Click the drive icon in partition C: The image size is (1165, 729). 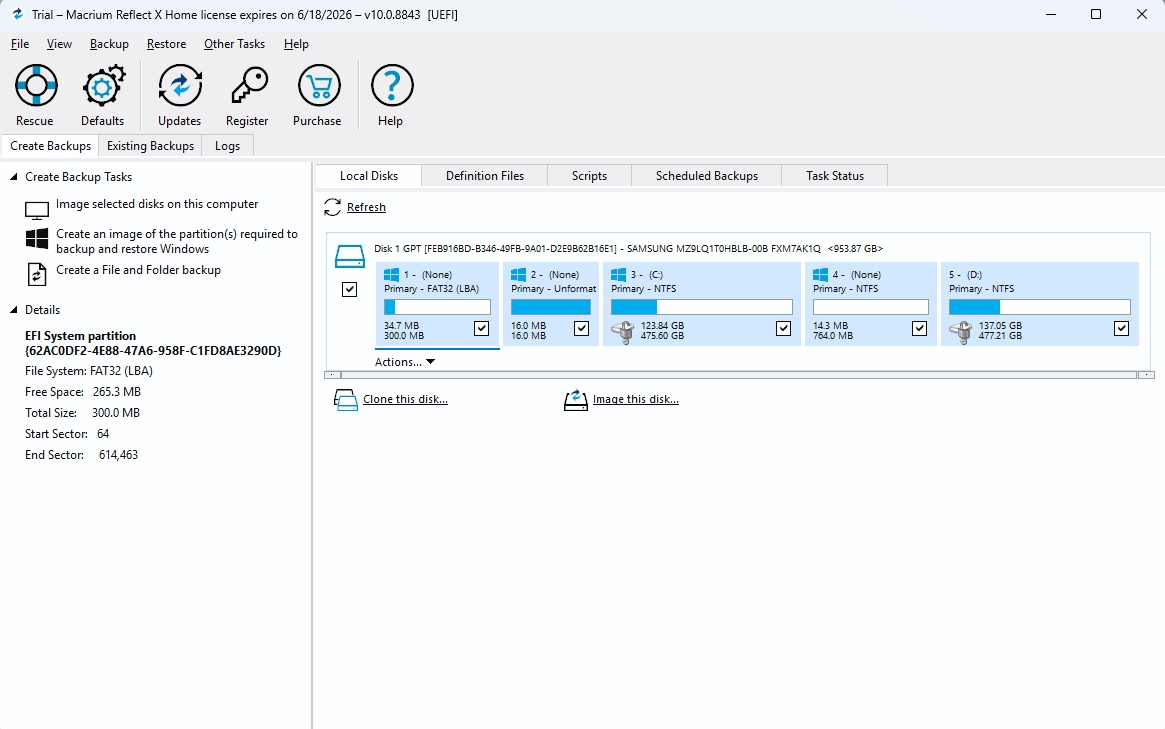(x=623, y=331)
